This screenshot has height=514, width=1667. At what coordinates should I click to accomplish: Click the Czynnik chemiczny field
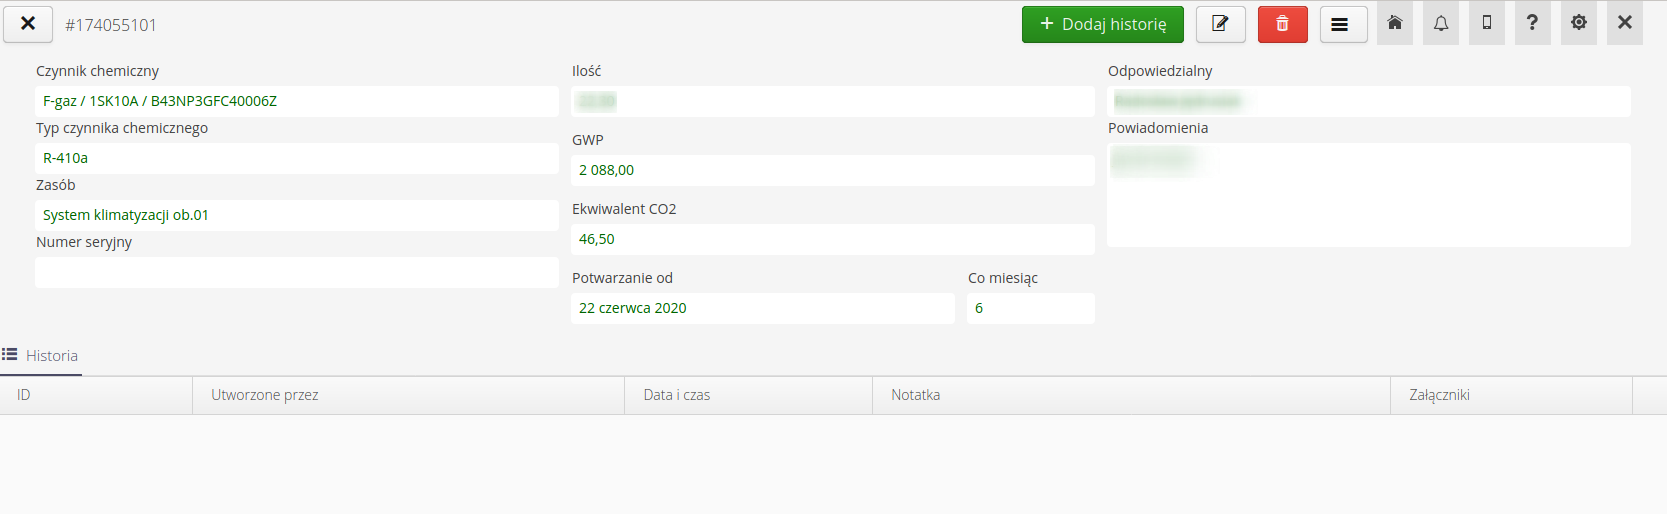pos(296,101)
